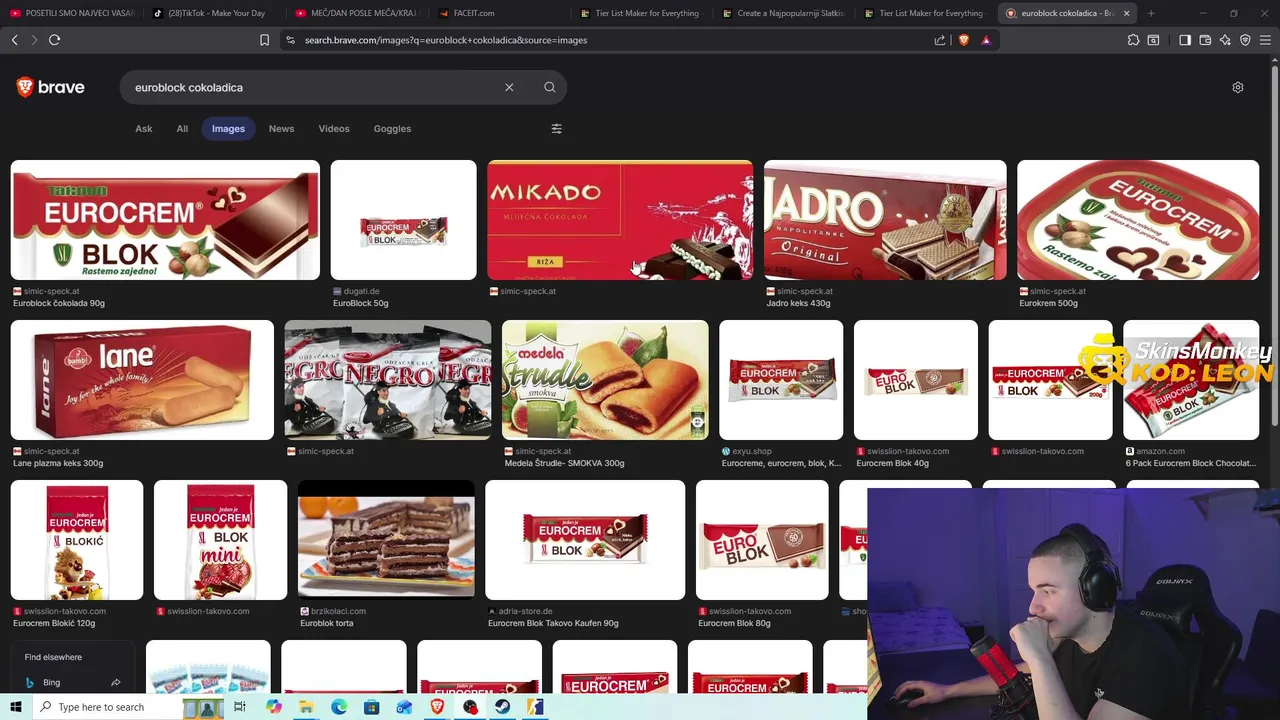Select the Images search tab
The height and width of the screenshot is (720, 1280).
(228, 128)
